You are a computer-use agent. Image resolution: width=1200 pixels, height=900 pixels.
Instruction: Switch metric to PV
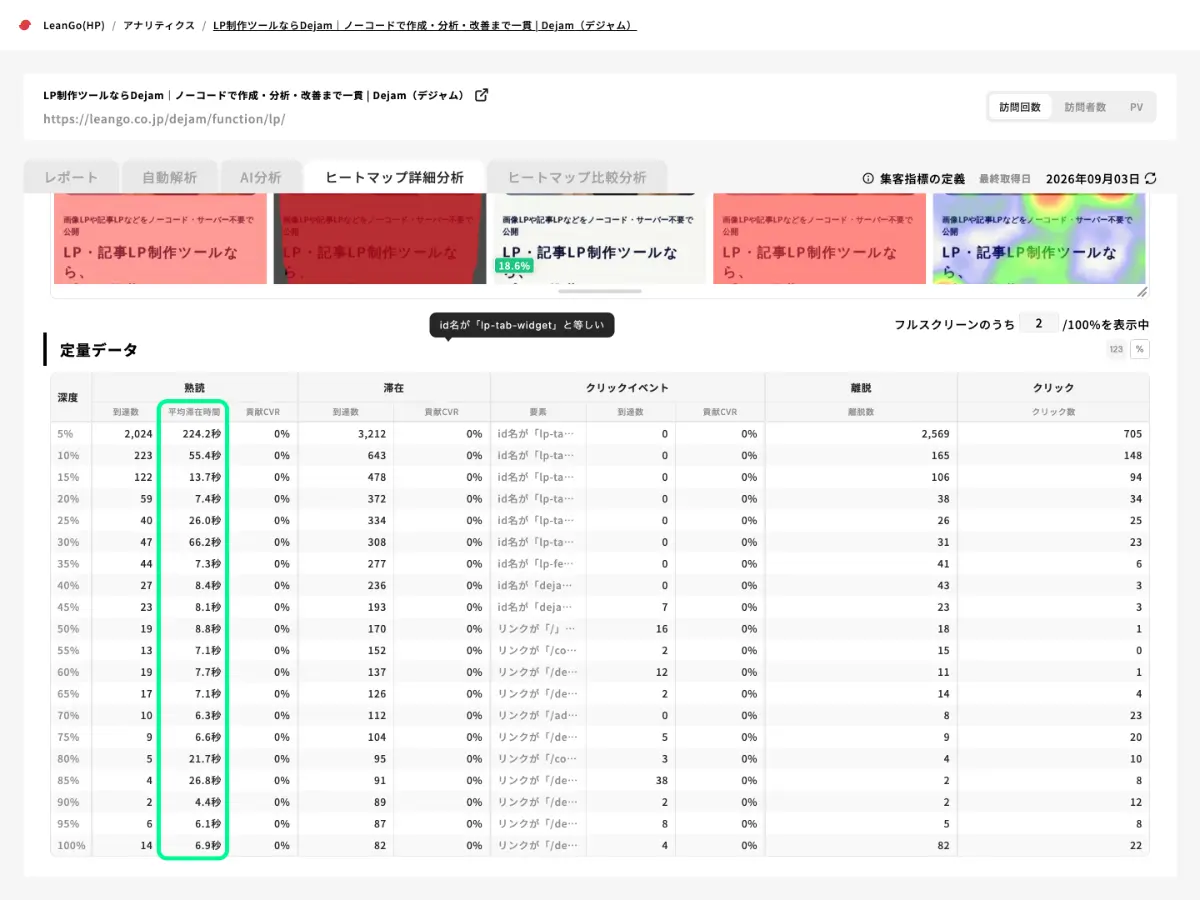(x=1136, y=107)
